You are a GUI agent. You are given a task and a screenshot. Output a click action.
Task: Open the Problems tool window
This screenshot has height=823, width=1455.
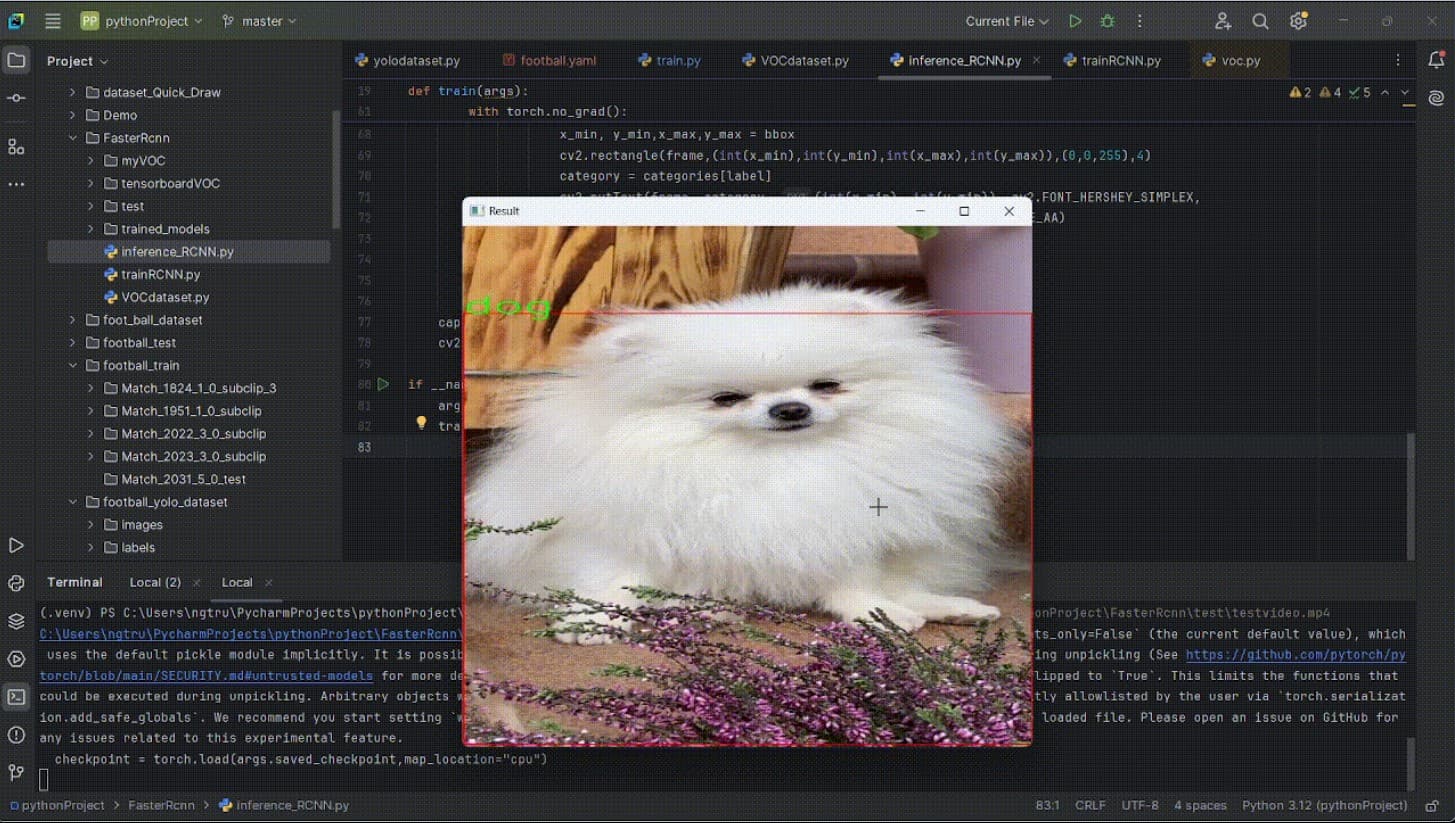[16, 735]
